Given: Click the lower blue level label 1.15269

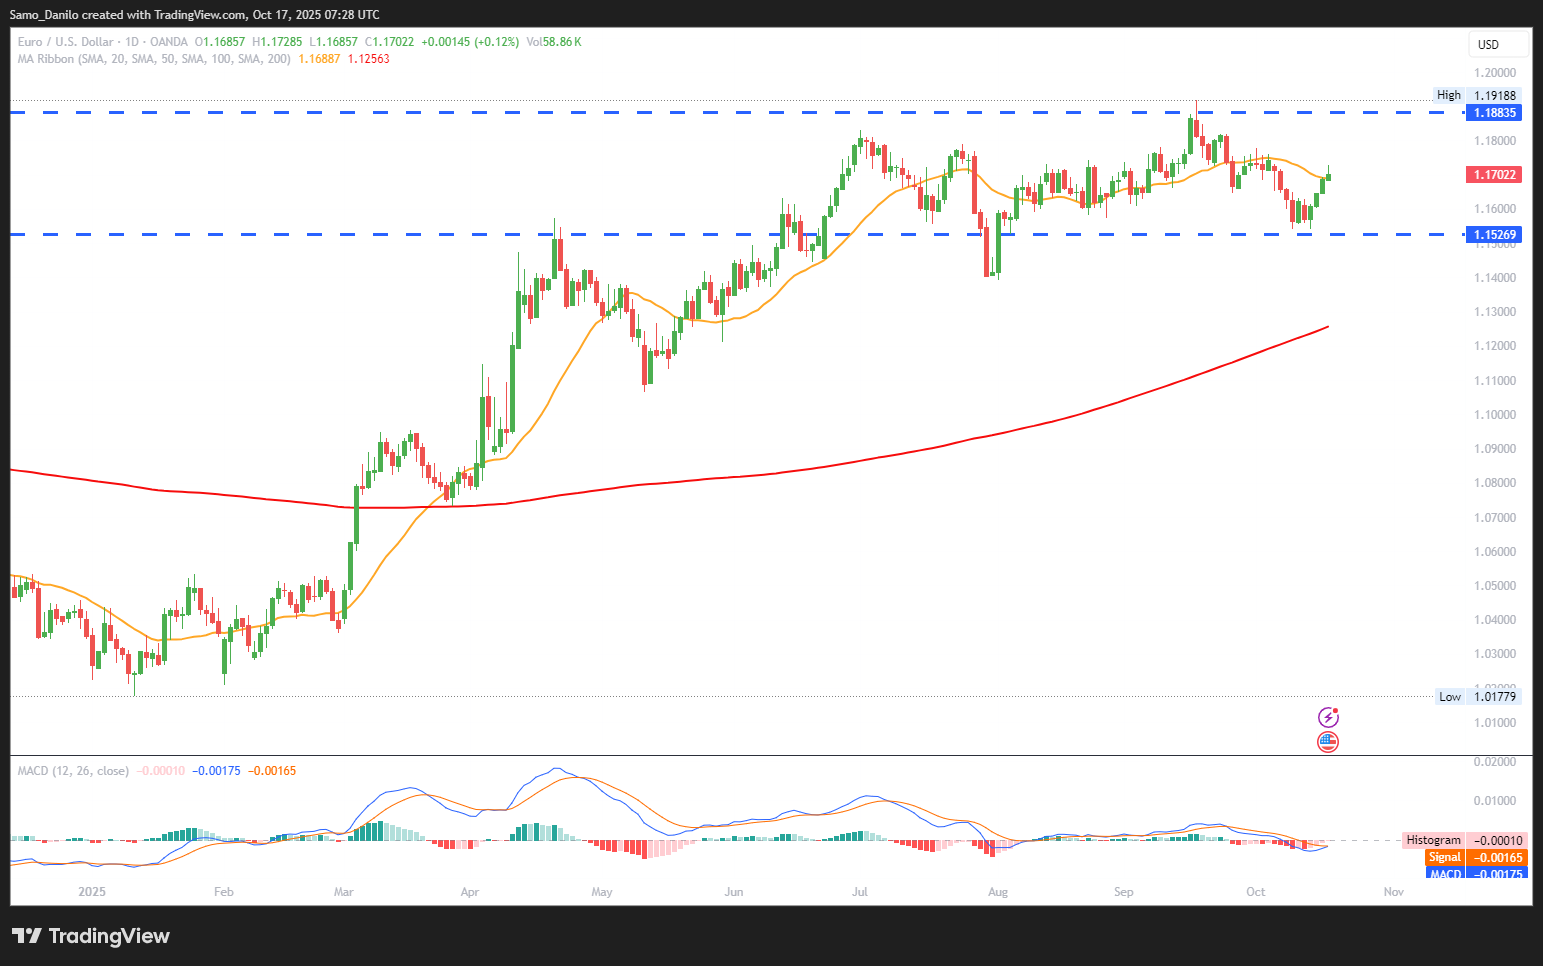Looking at the screenshot, I should 1494,235.
